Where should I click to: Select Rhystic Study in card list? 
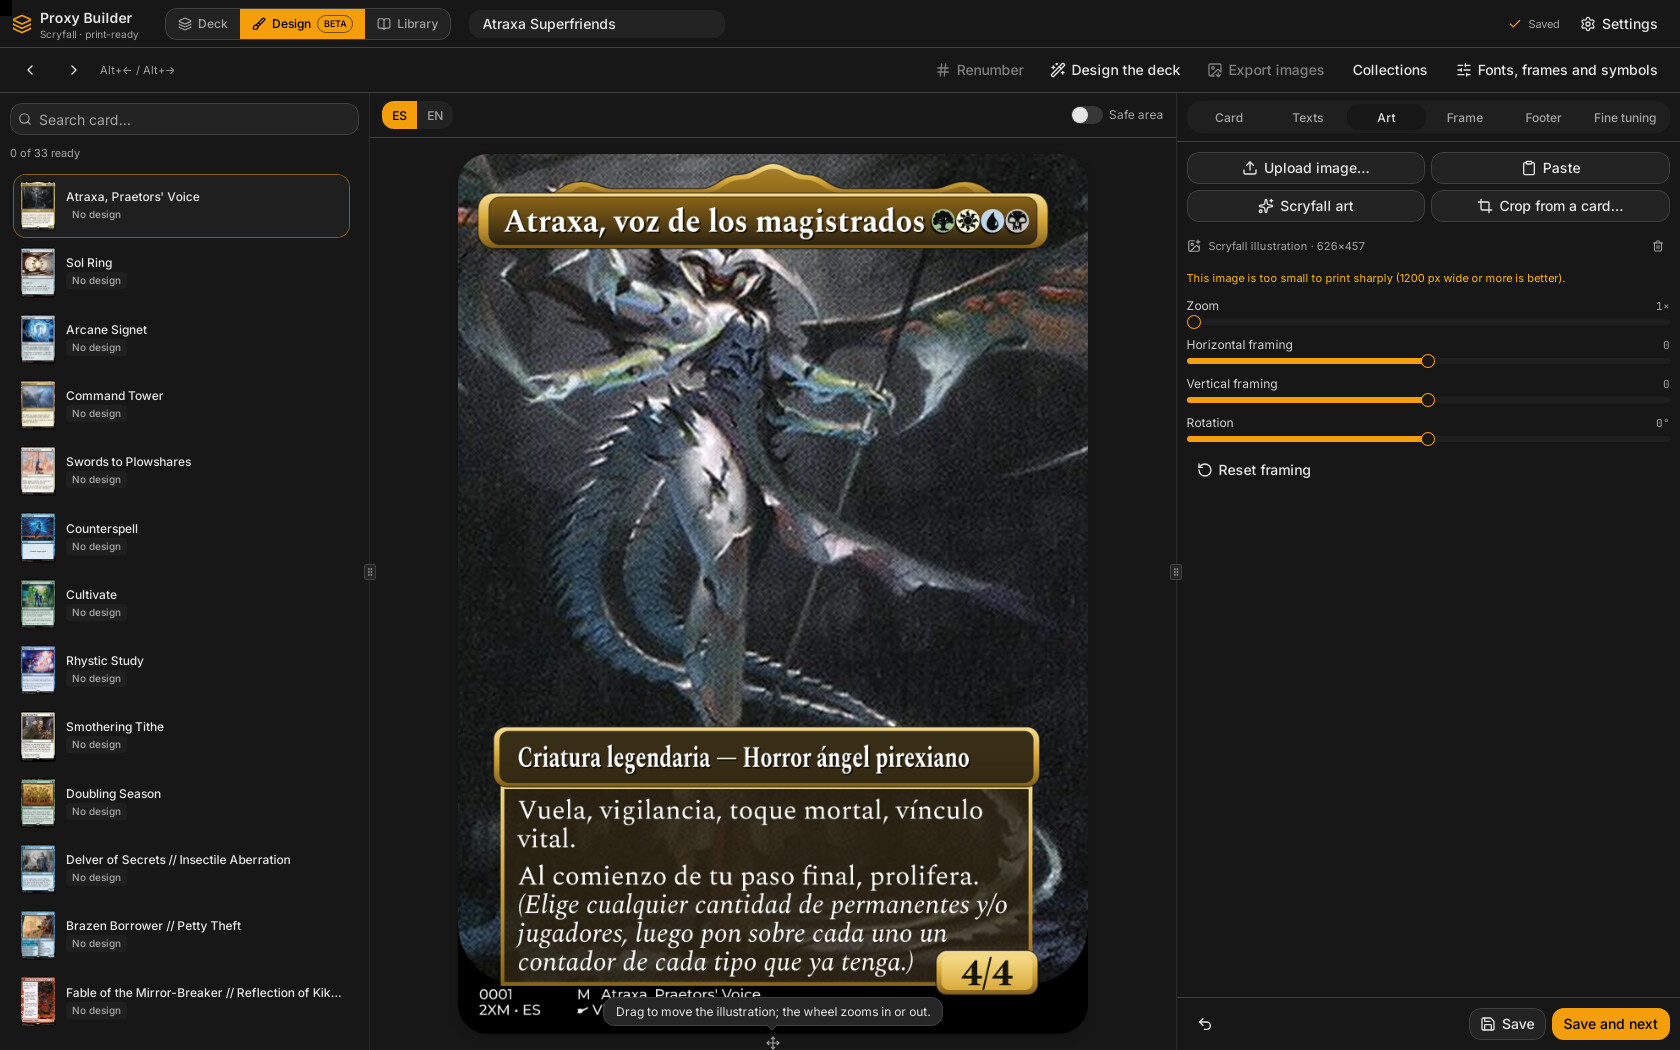coord(181,670)
